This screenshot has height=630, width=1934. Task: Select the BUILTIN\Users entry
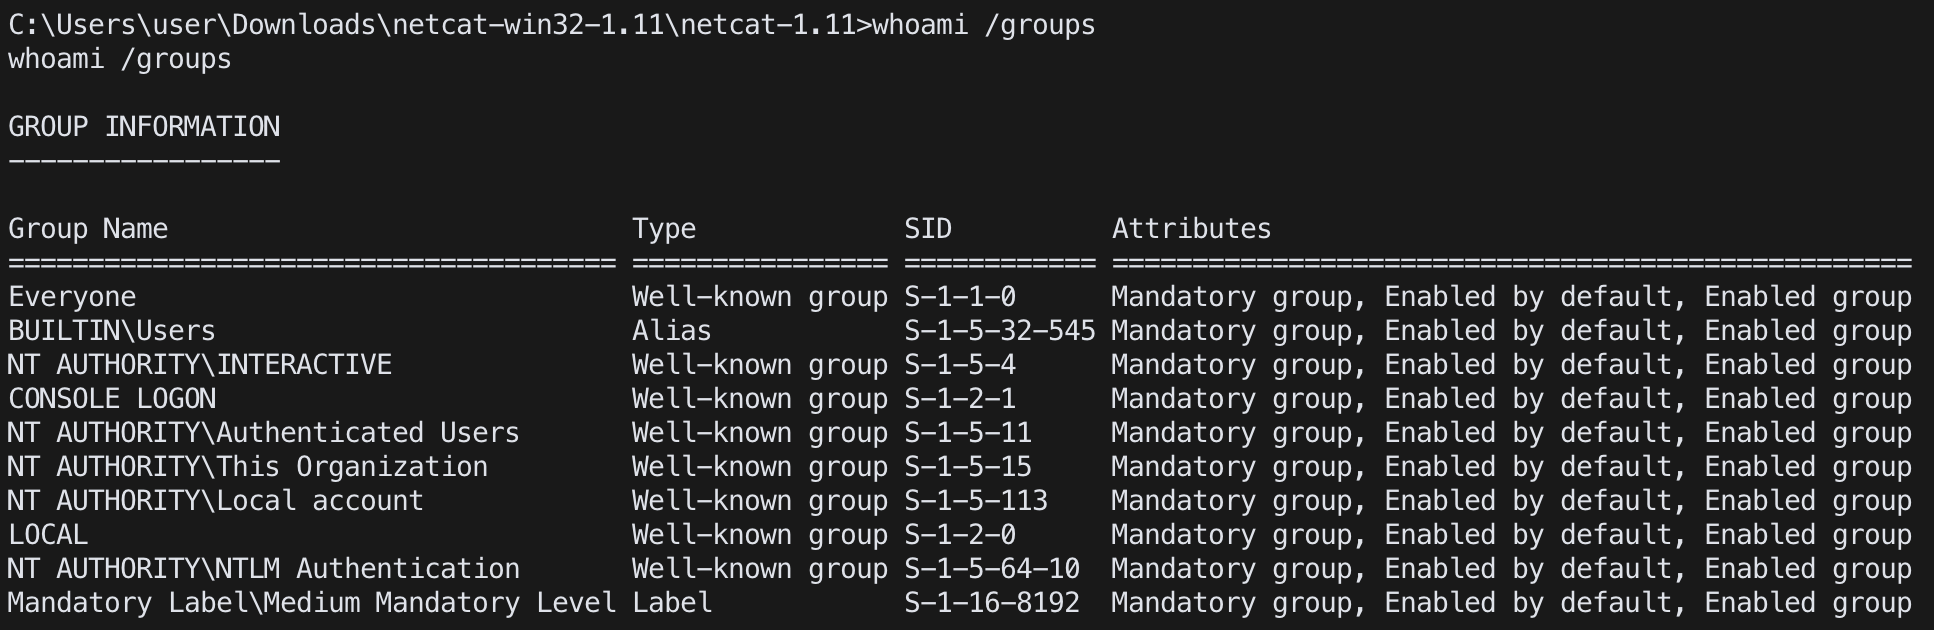[x=112, y=331]
